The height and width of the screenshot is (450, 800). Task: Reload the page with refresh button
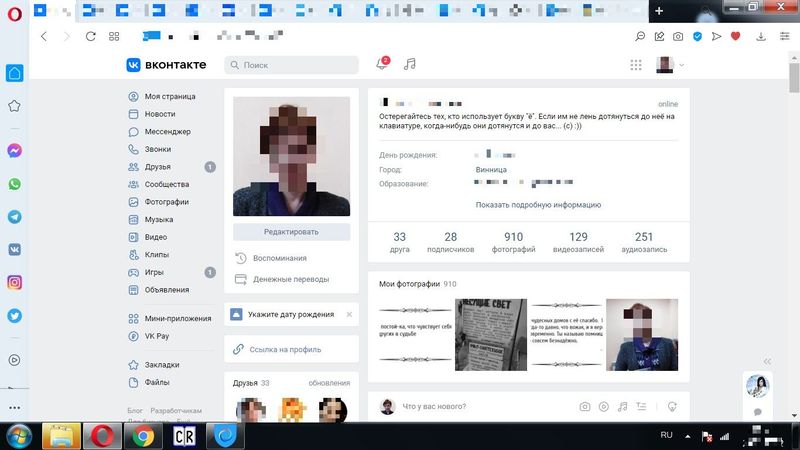tap(91, 36)
